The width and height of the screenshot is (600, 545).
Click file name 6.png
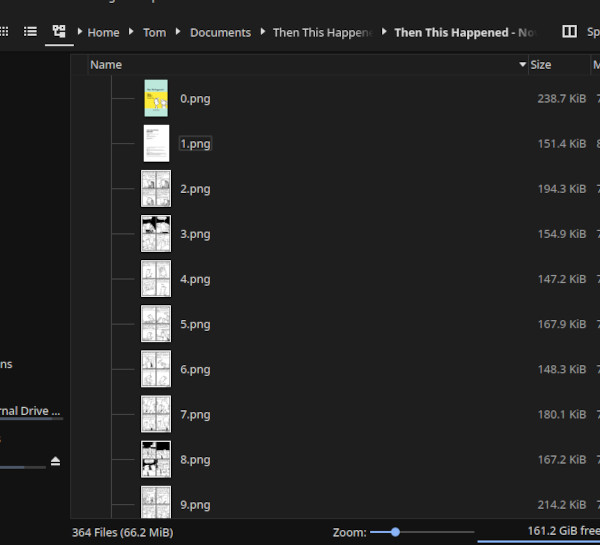195,370
